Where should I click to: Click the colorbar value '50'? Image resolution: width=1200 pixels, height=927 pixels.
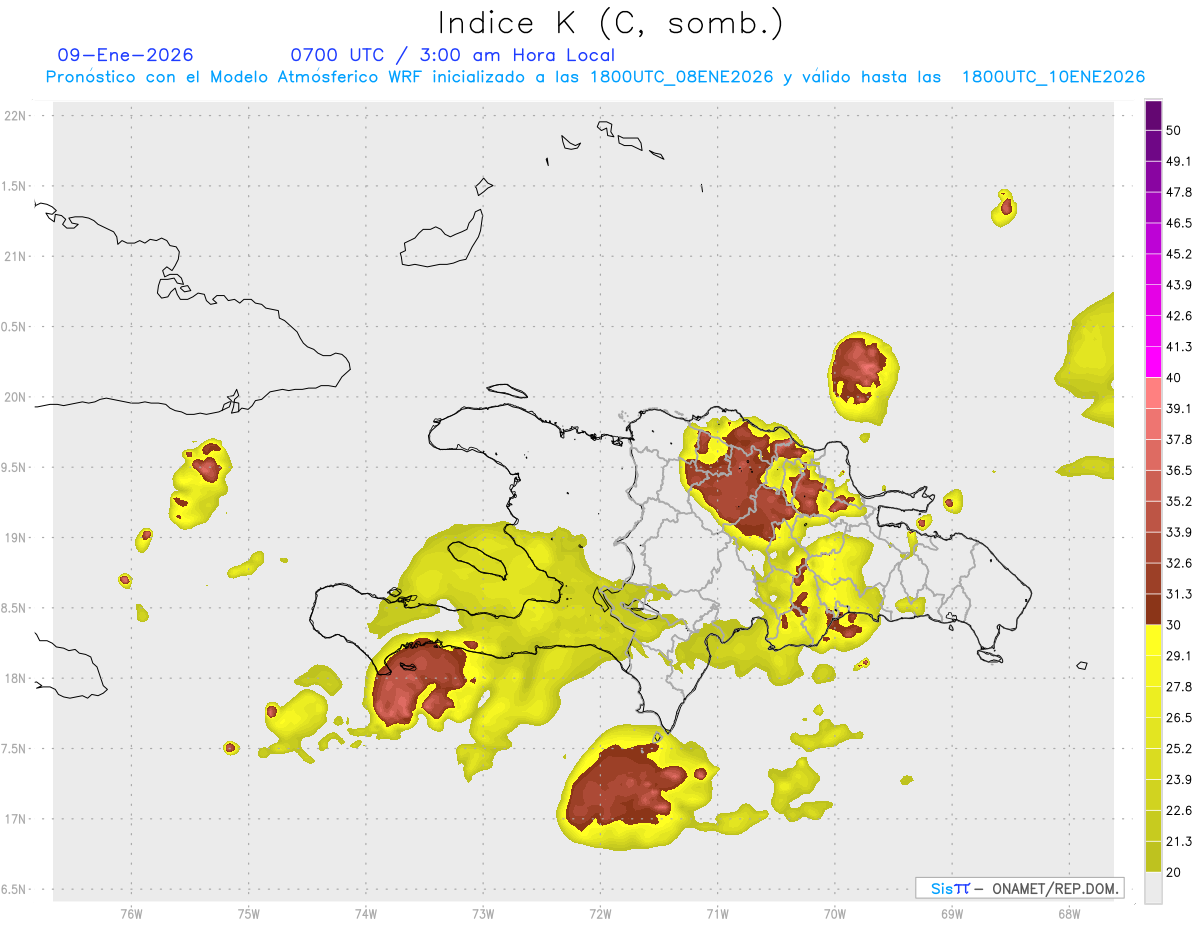pos(1174,130)
